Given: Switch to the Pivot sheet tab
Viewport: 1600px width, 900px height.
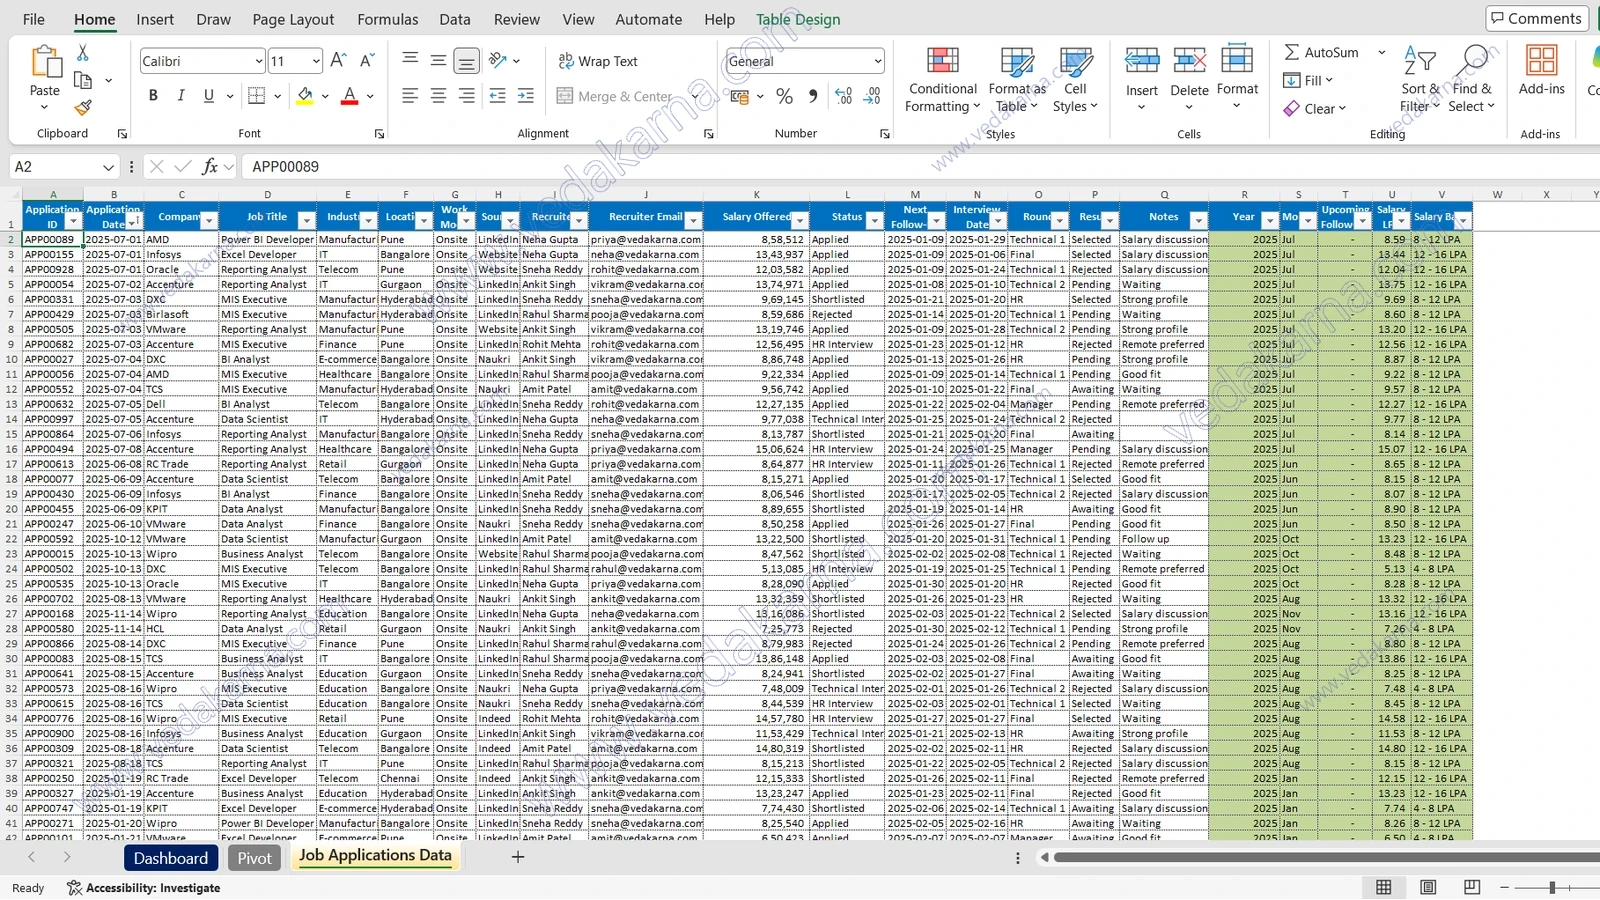Looking at the screenshot, I should click(x=254, y=858).
